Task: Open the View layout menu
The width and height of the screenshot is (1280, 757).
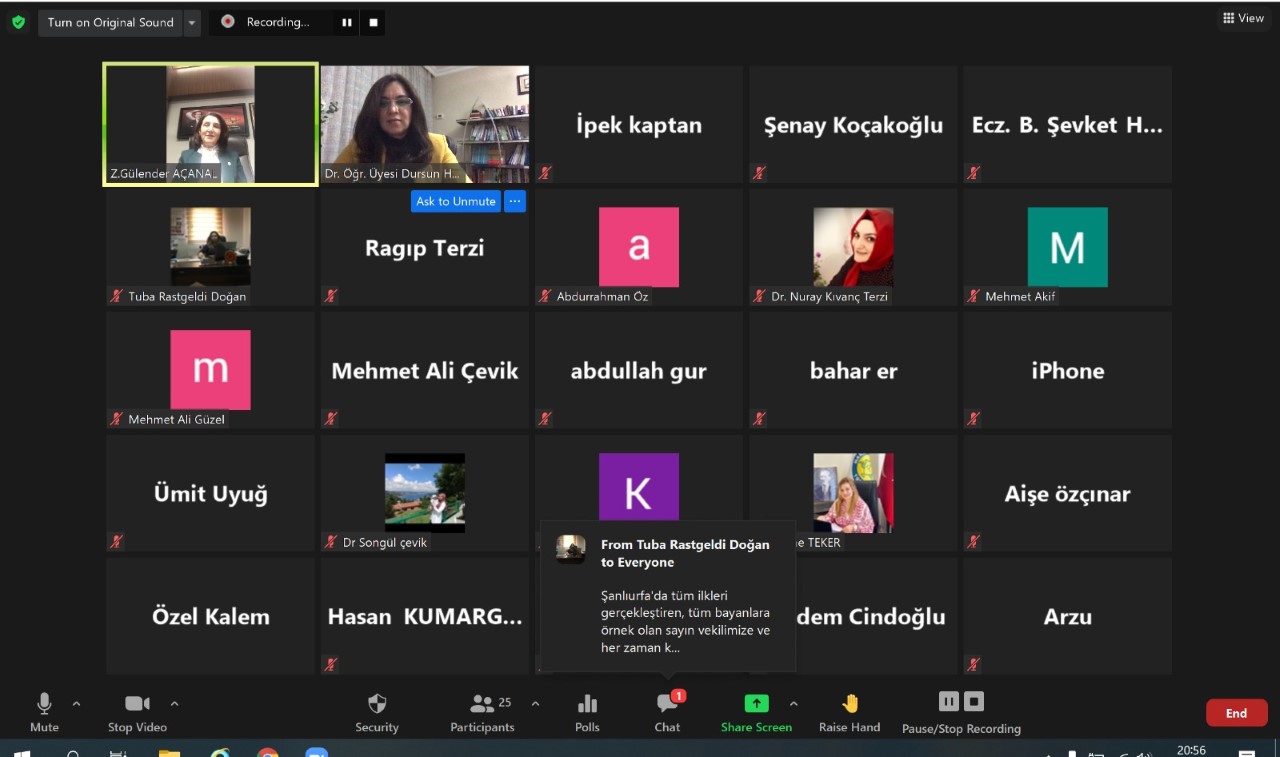Action: tap(1244, 18)
